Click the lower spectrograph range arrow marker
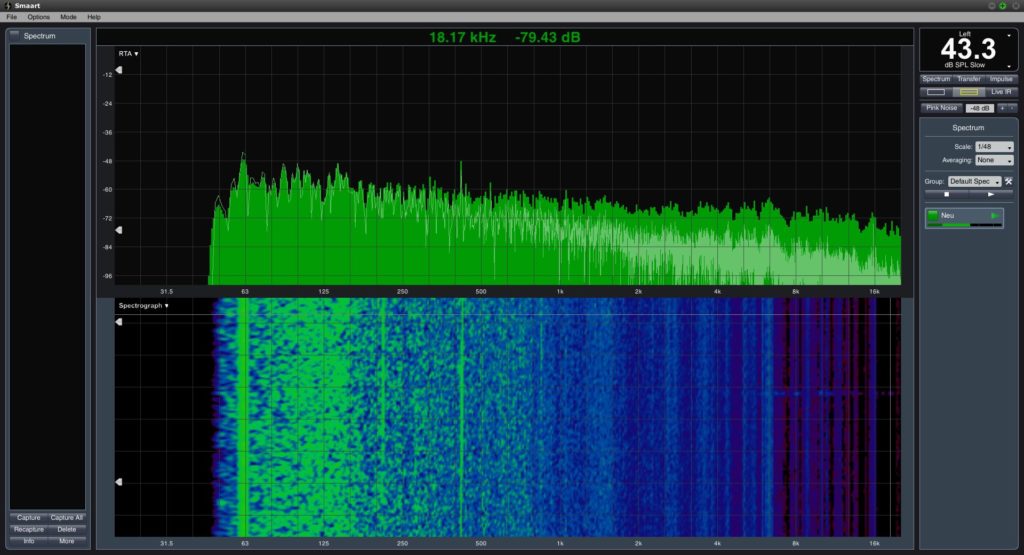1024x555 pixels. (x=119, y=482)
